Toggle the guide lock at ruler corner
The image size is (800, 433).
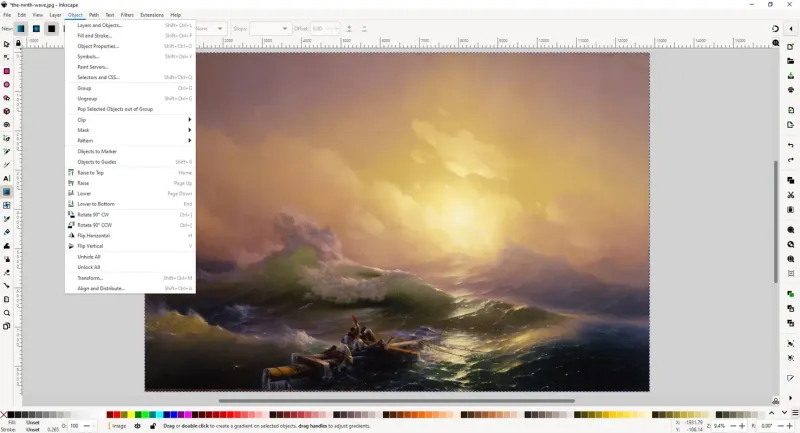(18, 44)
